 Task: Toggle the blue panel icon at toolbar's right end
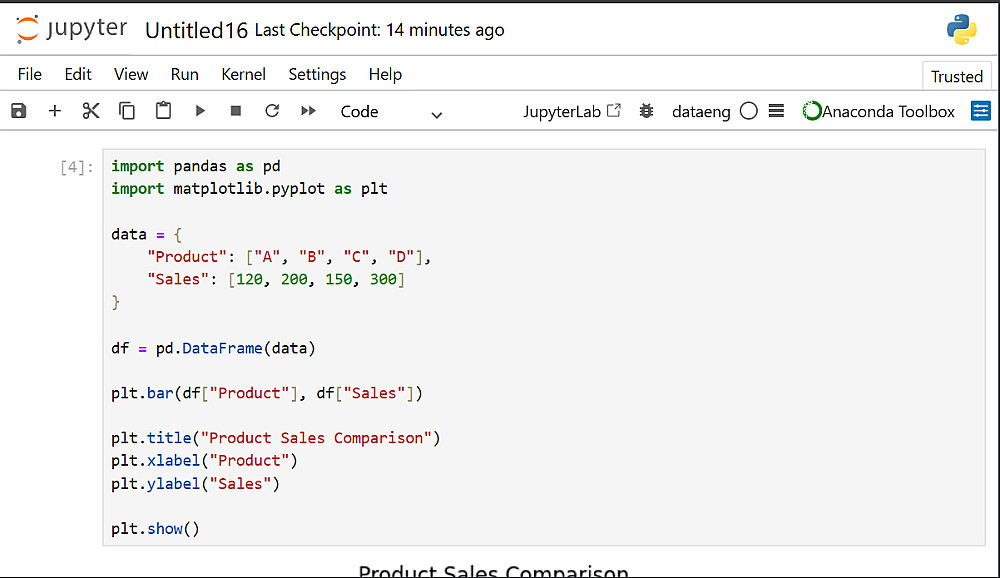(x=981, y=111)
